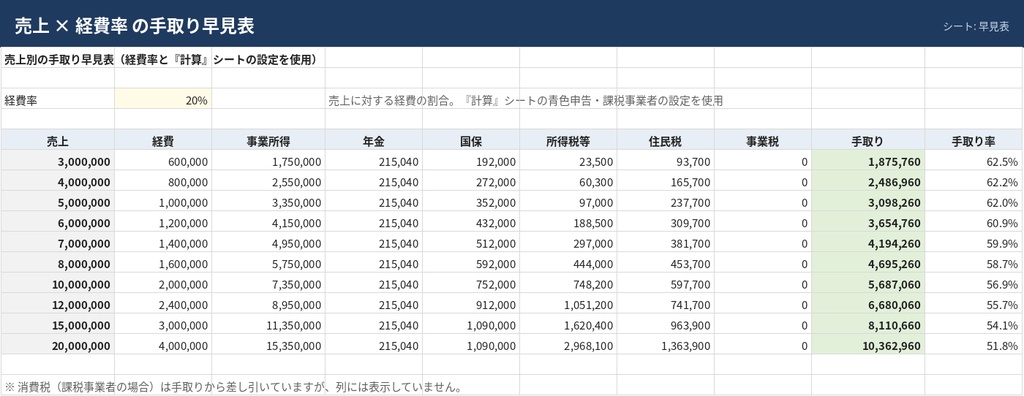Image resolution: width=1024 pixels, height=396 pixels.
Task: Select the 事業所得 column header
Action: pyautogui.click(x=268, y=140)
